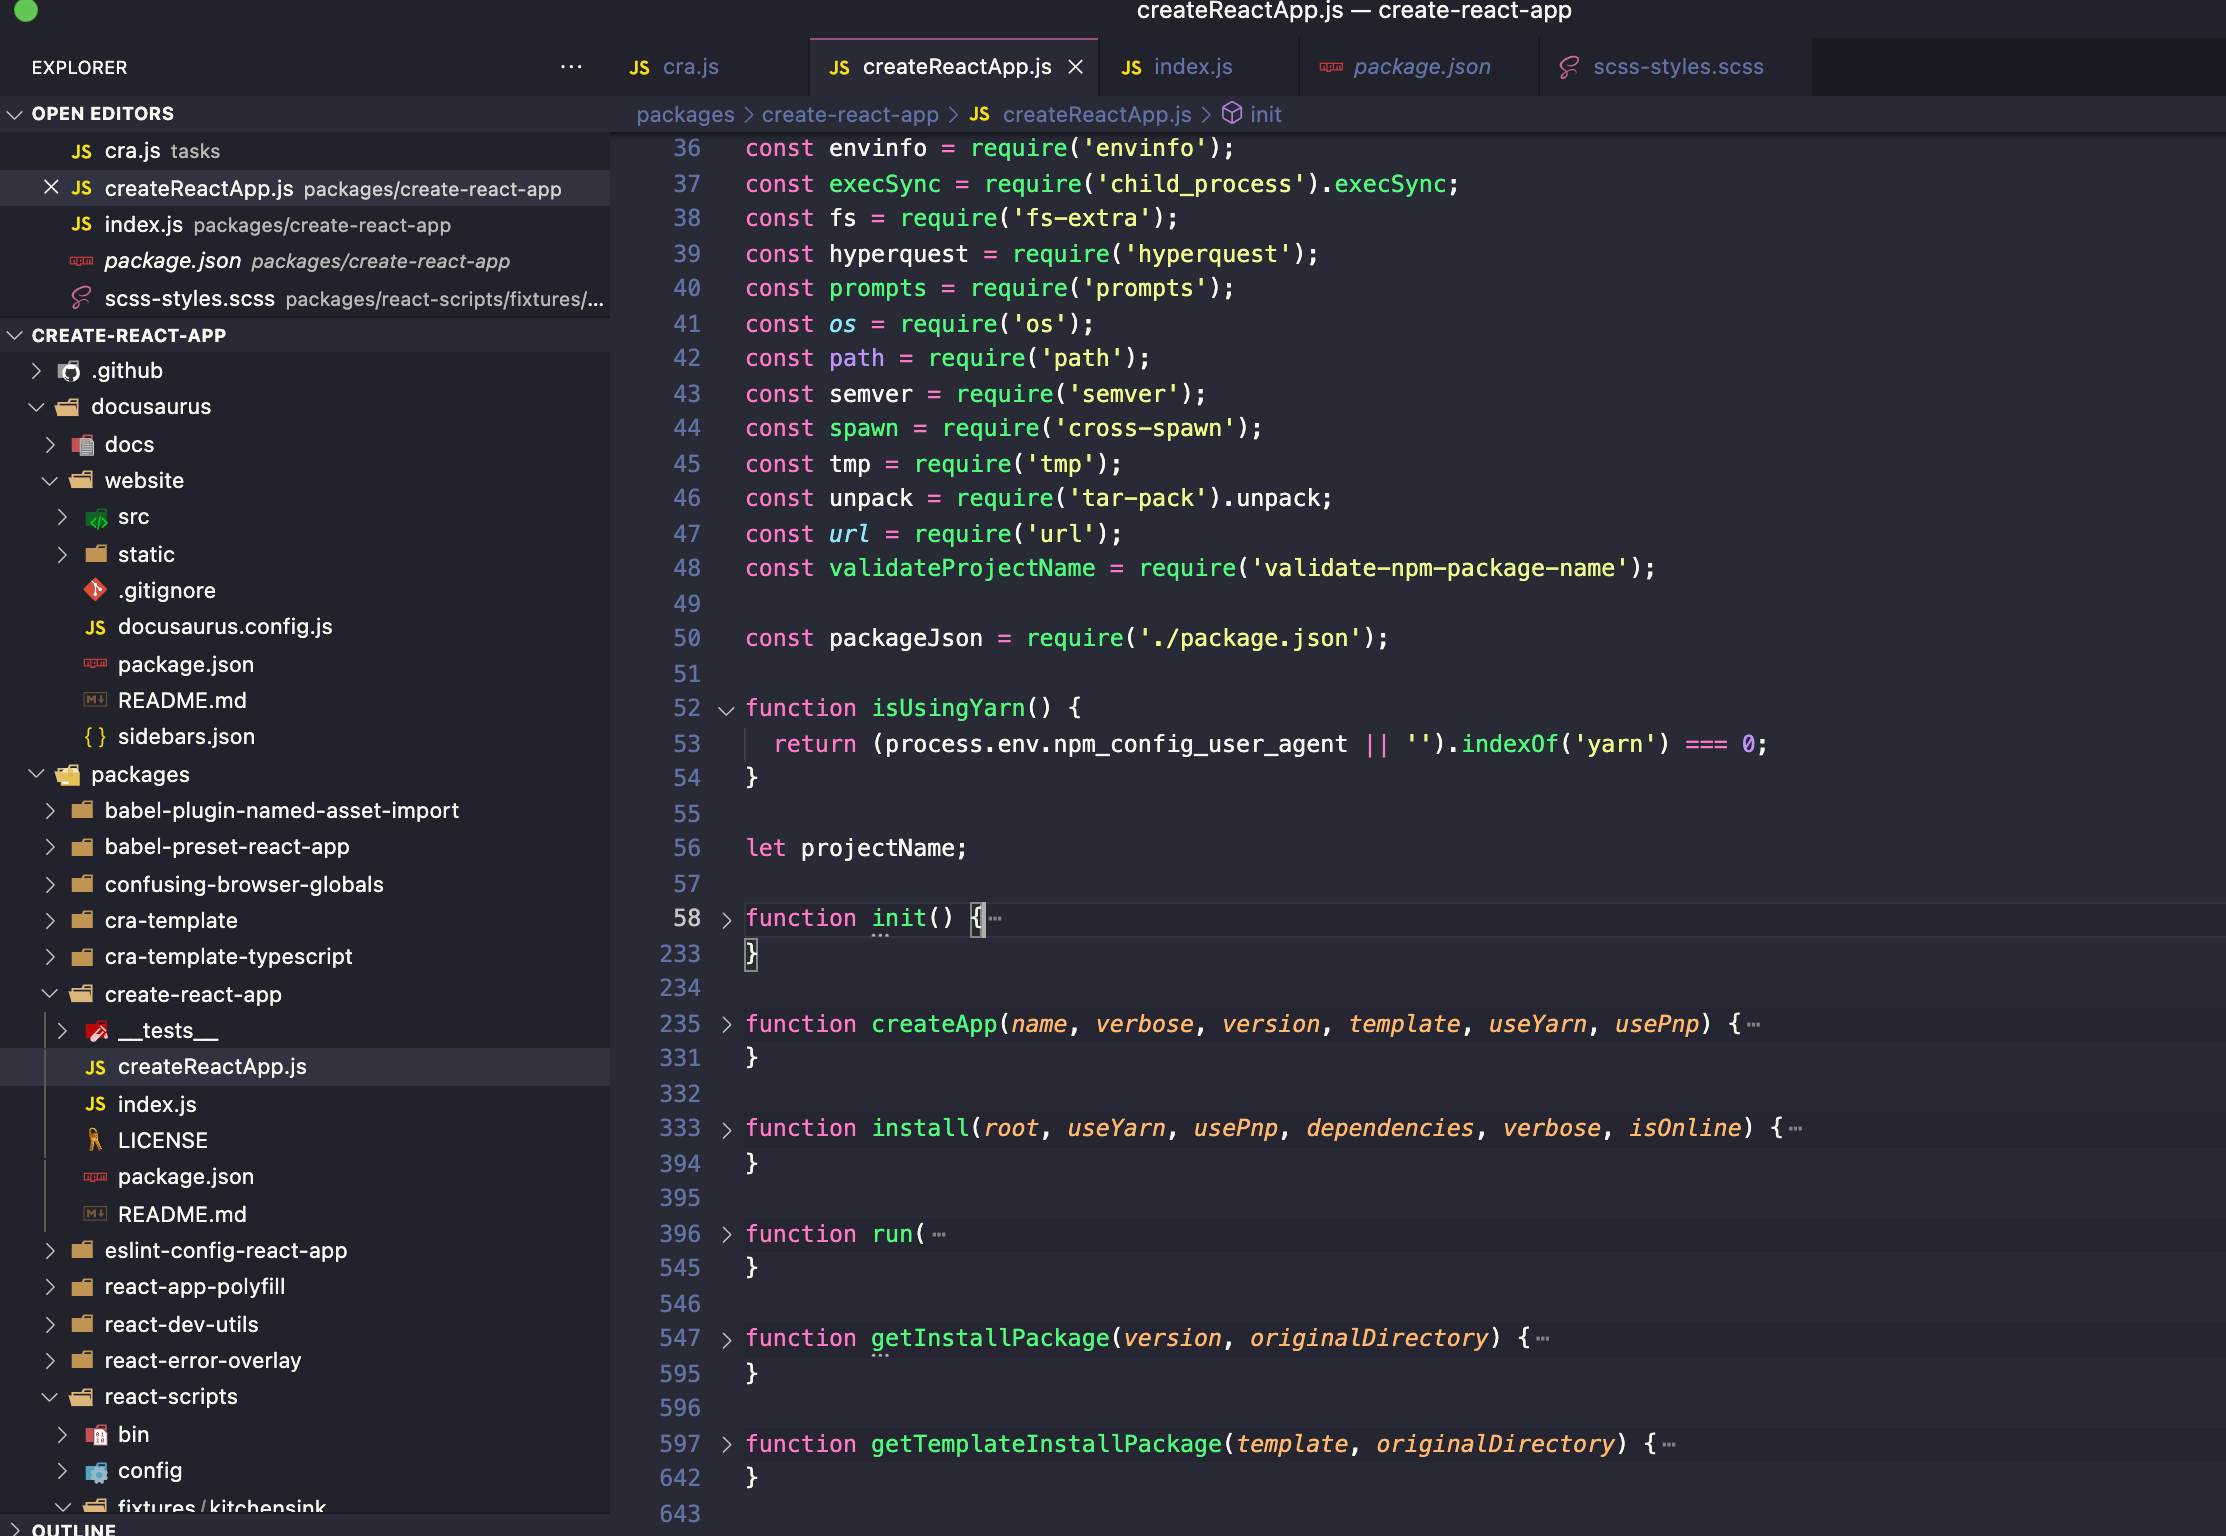Click packages in the breadcrumb path
The image size is (2226, 1536).
click(685, 114)
